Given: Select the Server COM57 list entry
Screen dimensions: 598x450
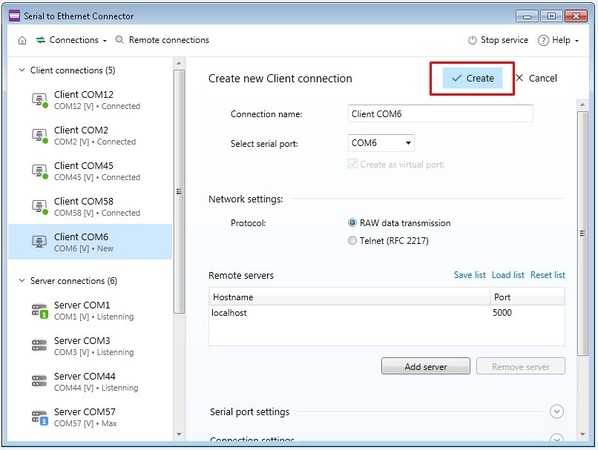Looking at the screenshot, I should pos(90,417).
